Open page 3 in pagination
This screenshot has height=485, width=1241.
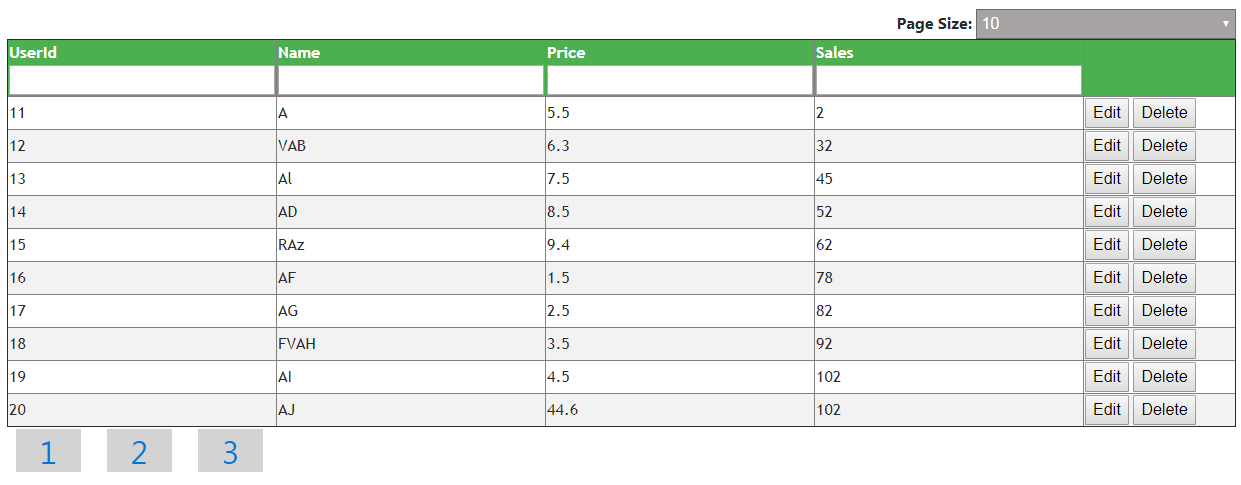tap(230, 451)
